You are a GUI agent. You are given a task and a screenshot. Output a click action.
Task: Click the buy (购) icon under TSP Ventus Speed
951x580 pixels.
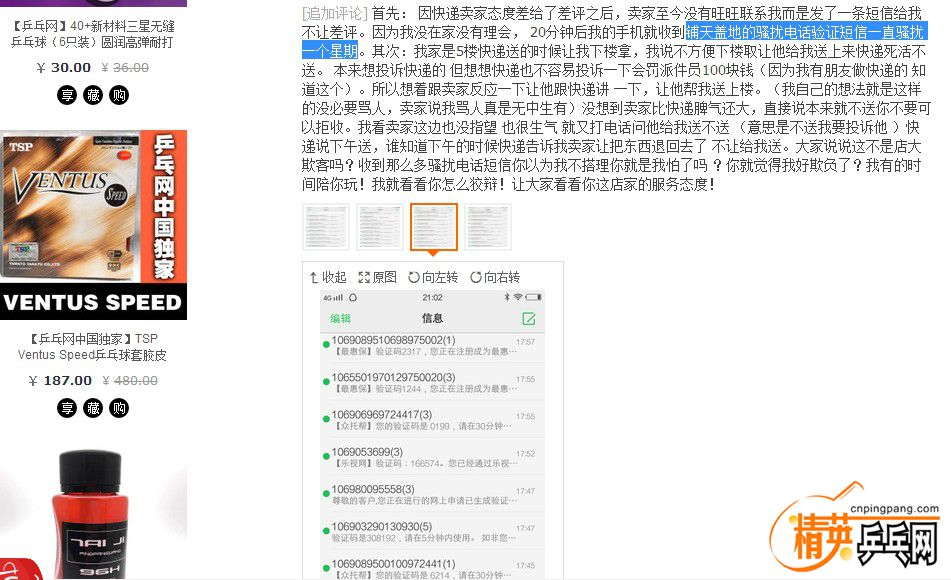[x=119, y=408]
